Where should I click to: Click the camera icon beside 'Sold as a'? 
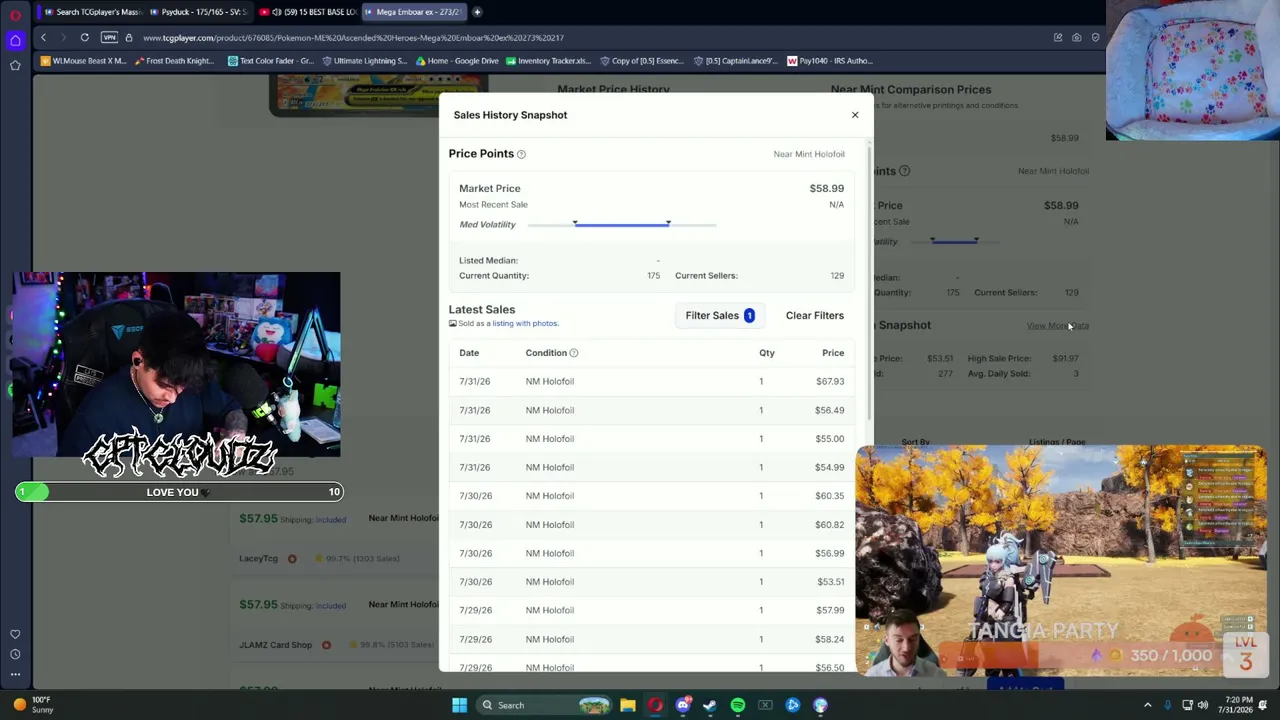coord(452,323)
